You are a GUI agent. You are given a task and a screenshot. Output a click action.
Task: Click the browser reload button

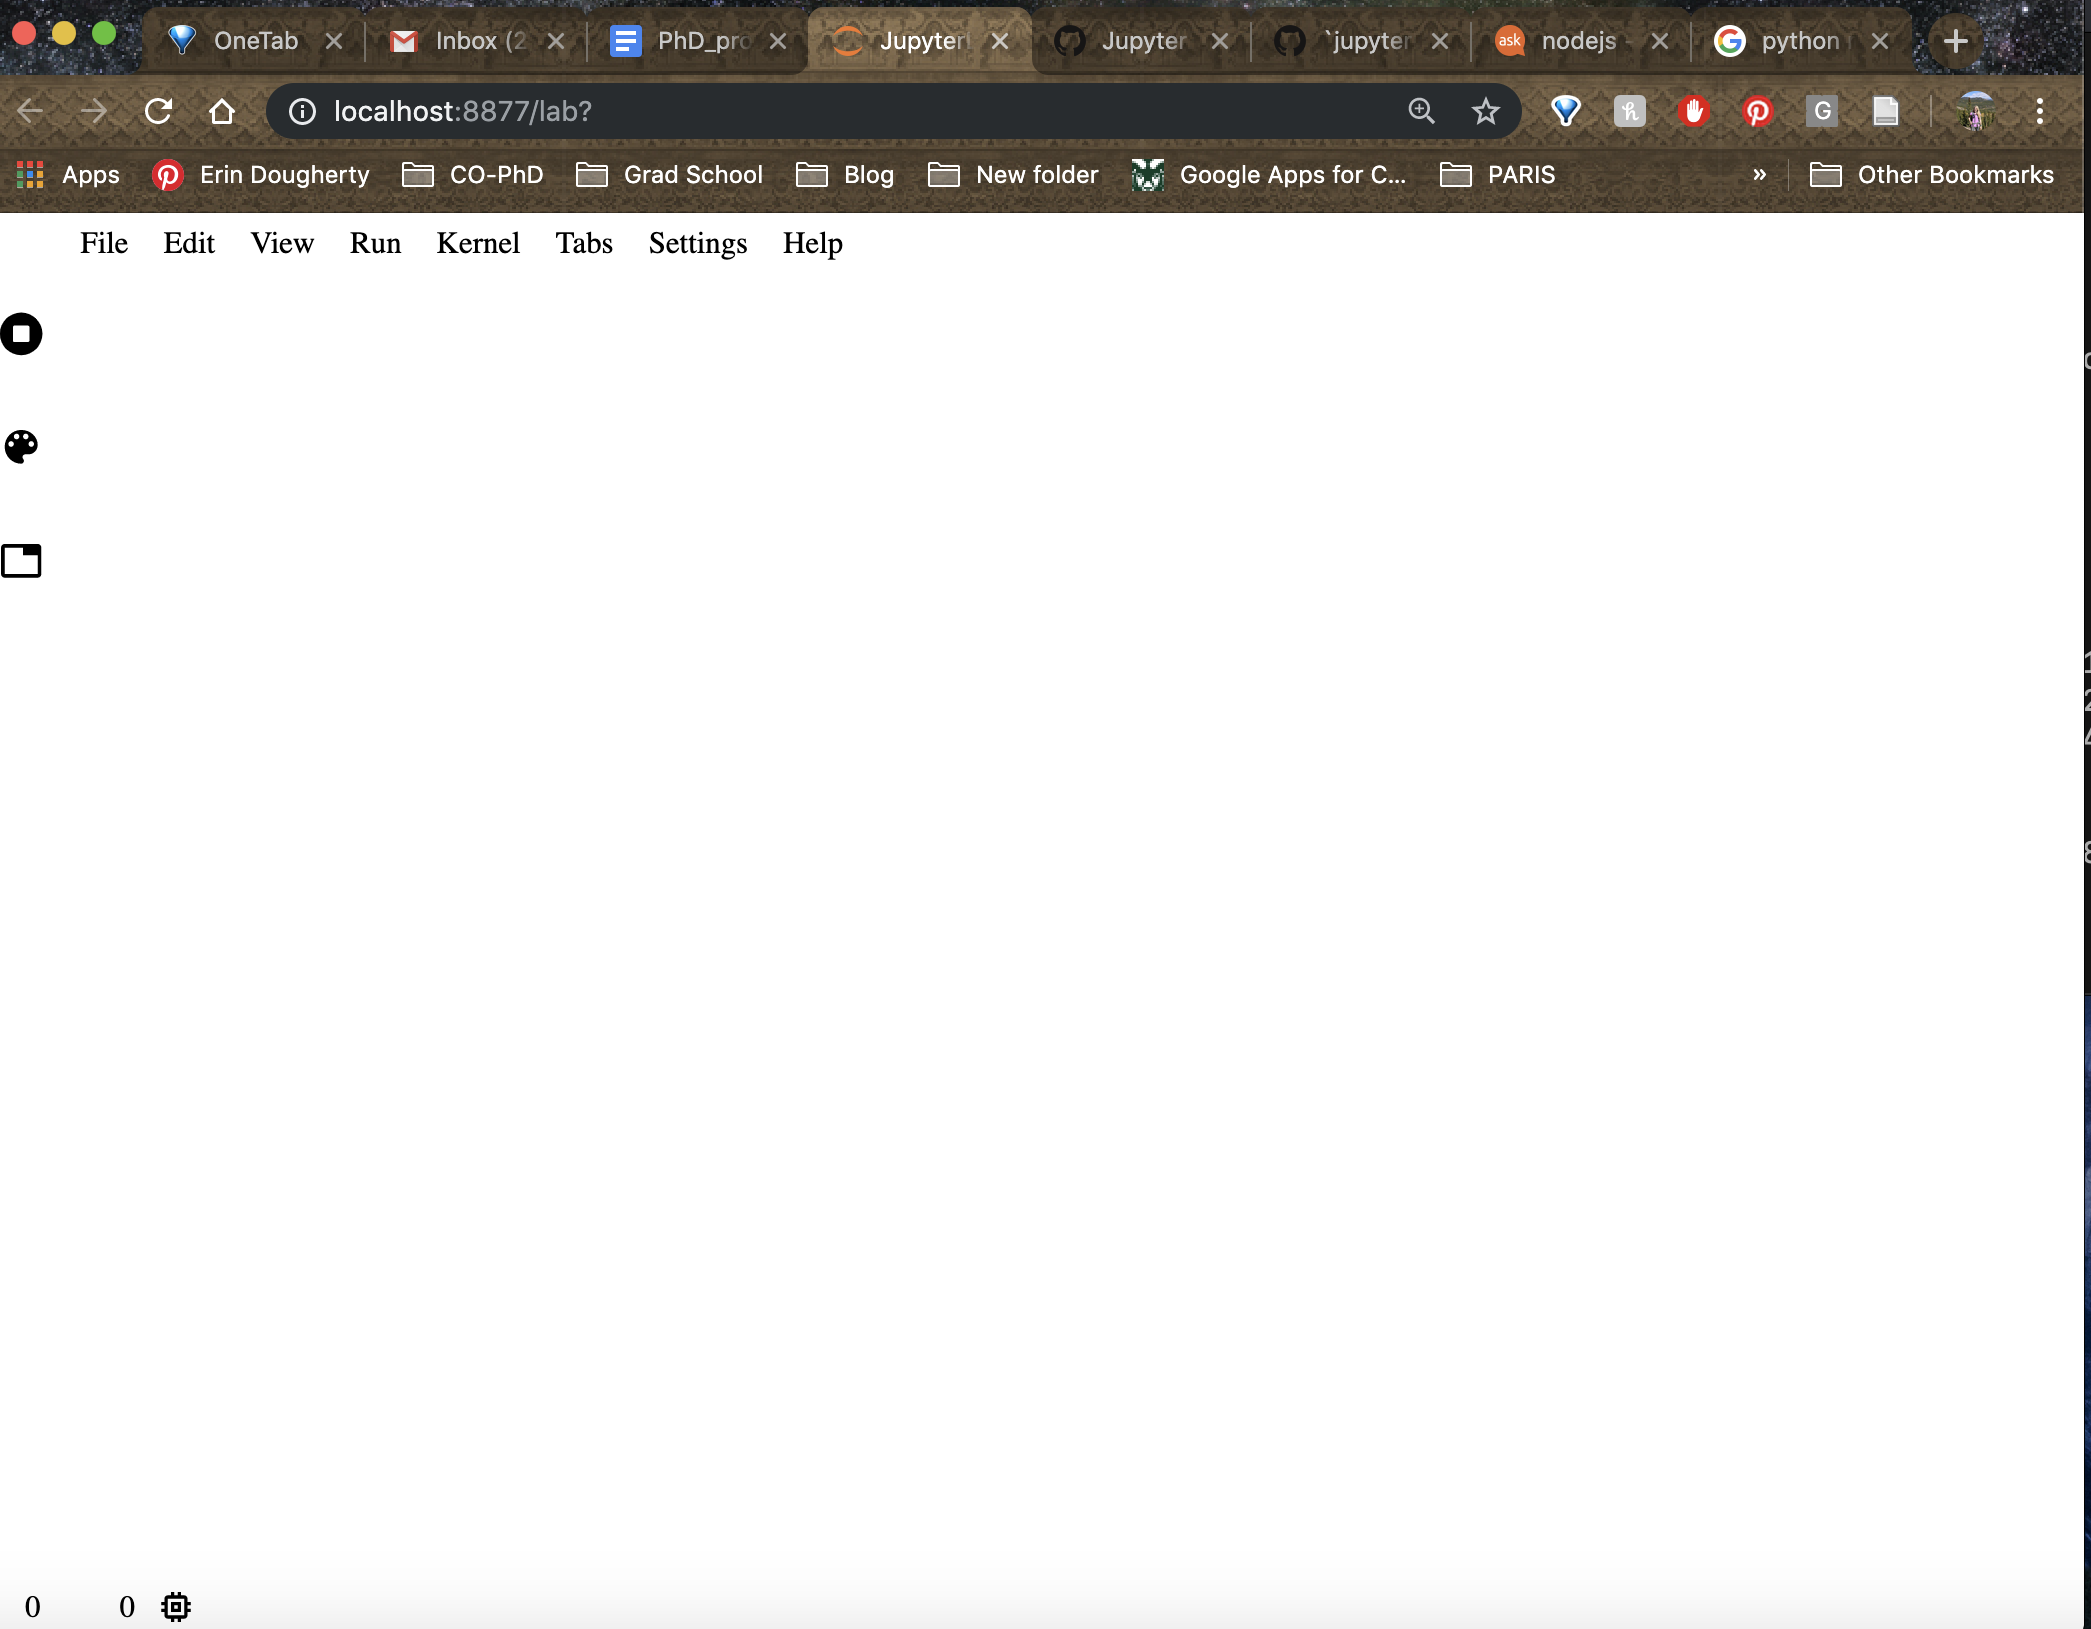click(x=159, y=111)
